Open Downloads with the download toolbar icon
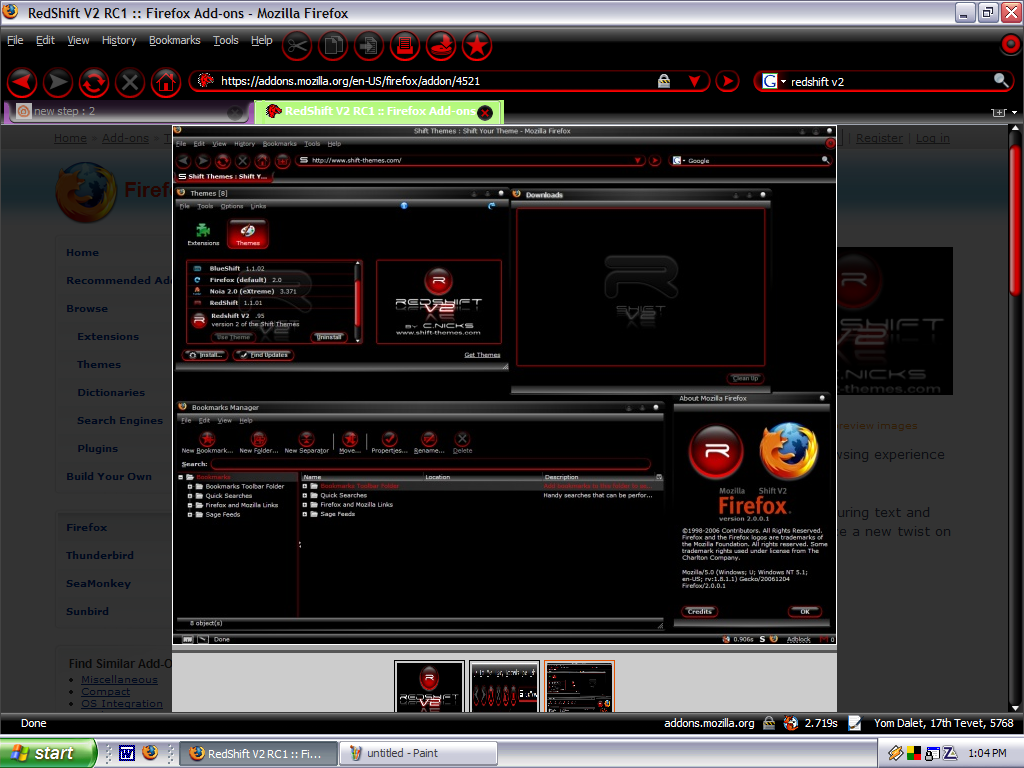This screenshot has height=768, width=1024. [x=441, y=45]
